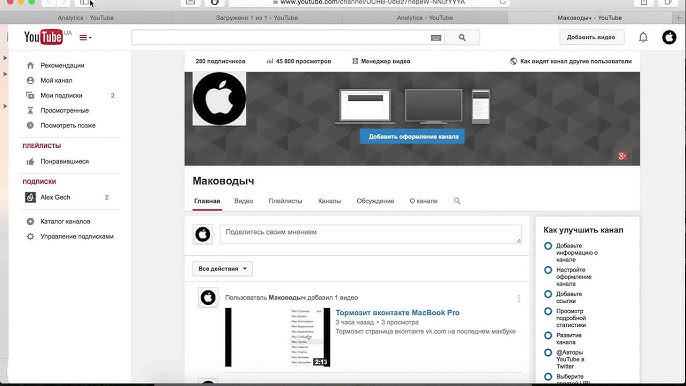Click Как видят канал другие пользователи

click(x=576, y=61)
